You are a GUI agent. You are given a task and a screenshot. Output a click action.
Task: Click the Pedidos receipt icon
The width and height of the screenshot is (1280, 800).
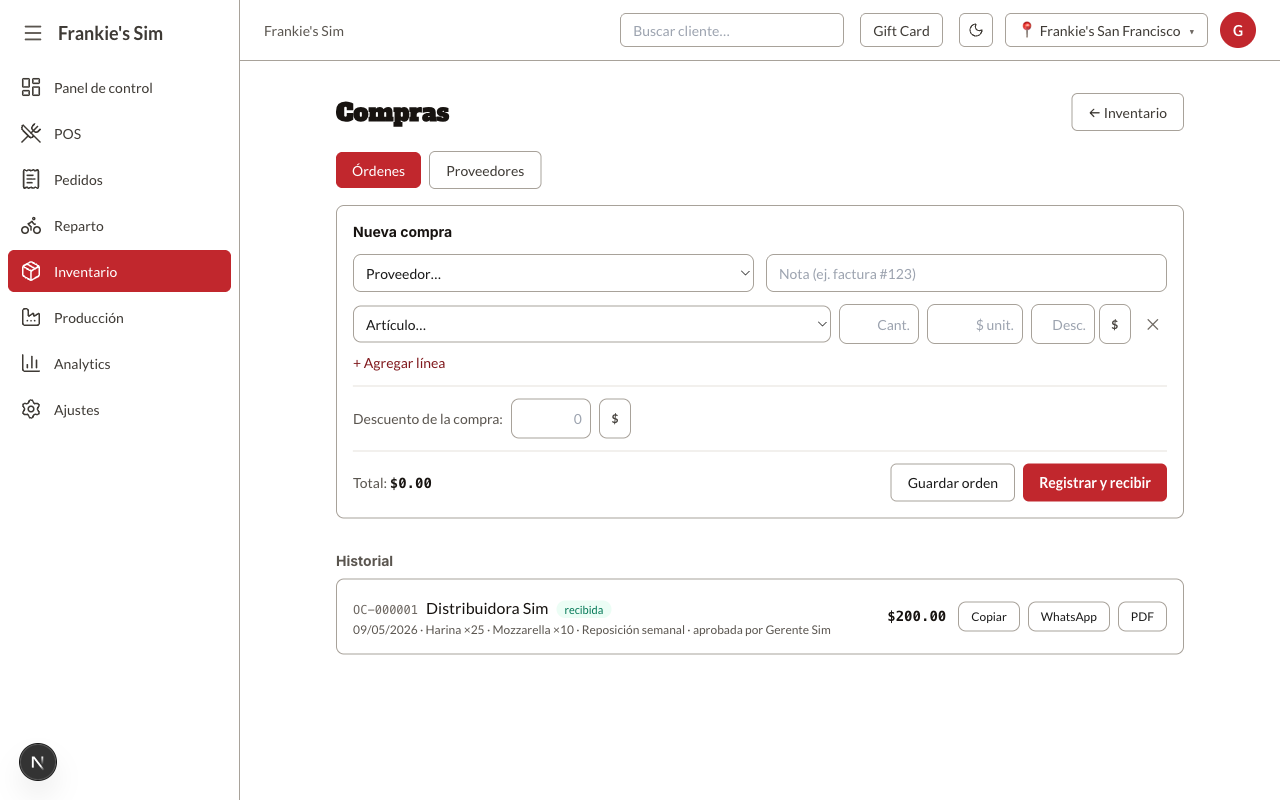pos(31,180)
